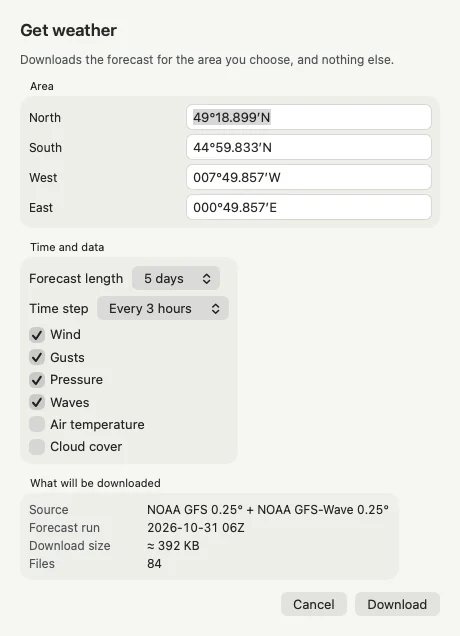Image resolution: width=460 pixels, height=636 pixels.
Task: Click the South latitude input field
Action: pyautogui.click(x=309, y=147)
